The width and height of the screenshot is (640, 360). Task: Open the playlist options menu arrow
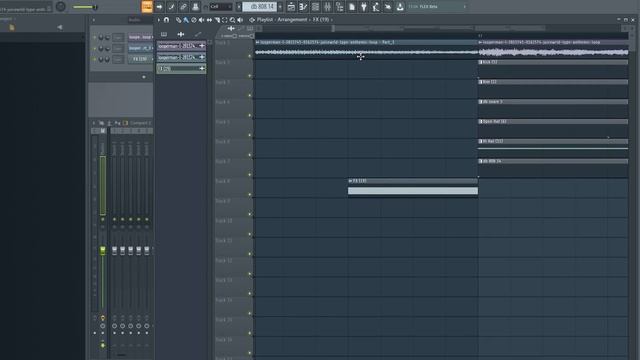(158, 20)
